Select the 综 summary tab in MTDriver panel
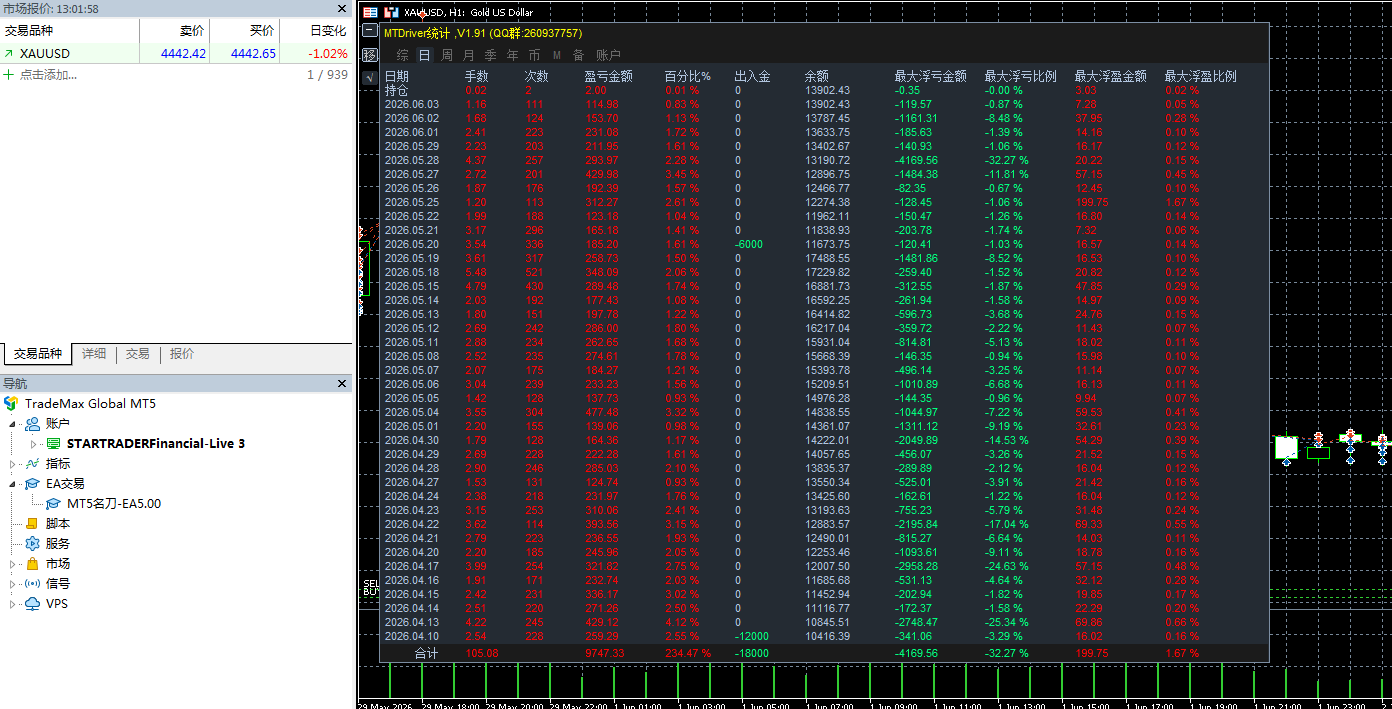The height and width of the screenshot is (709, 1392). click(403, 55)
